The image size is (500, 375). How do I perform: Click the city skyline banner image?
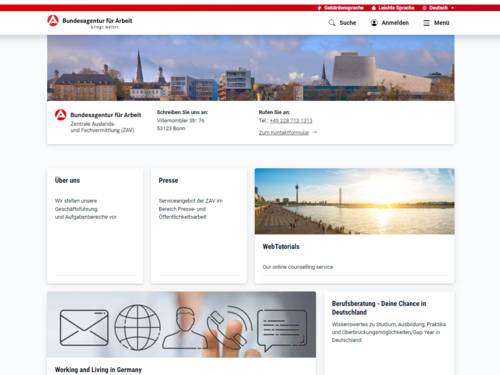coord(251,68)
